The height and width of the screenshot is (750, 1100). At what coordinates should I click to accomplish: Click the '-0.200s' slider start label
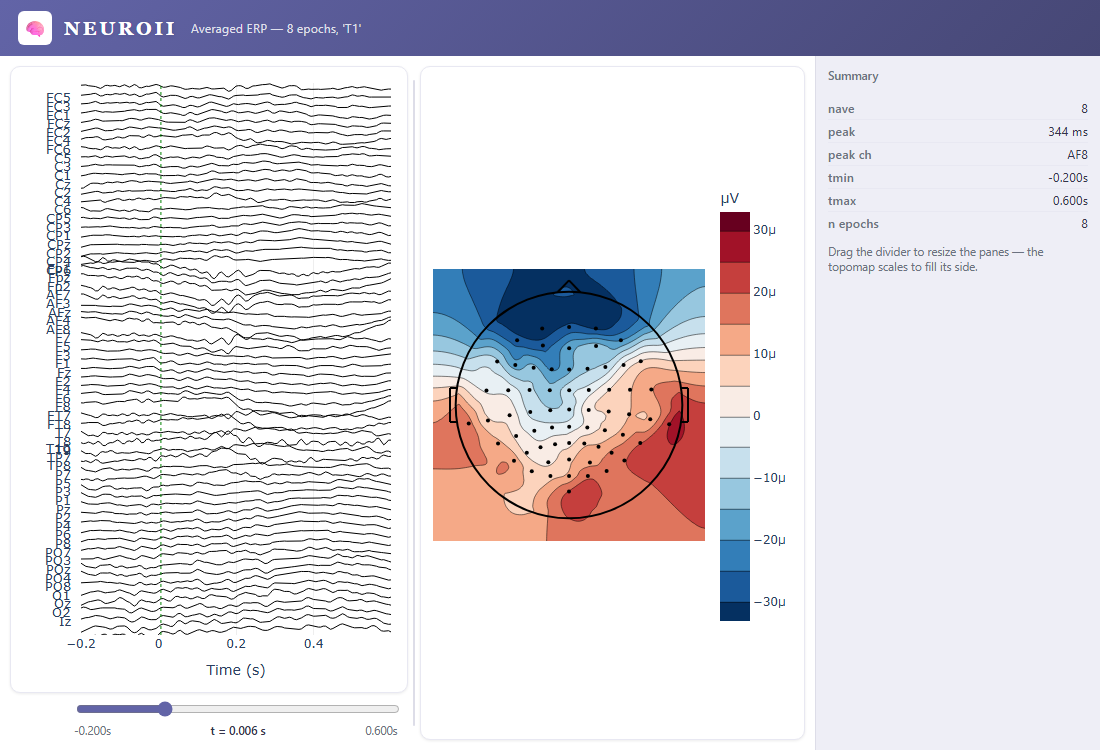pyautogui.click(x=93, y=731)
